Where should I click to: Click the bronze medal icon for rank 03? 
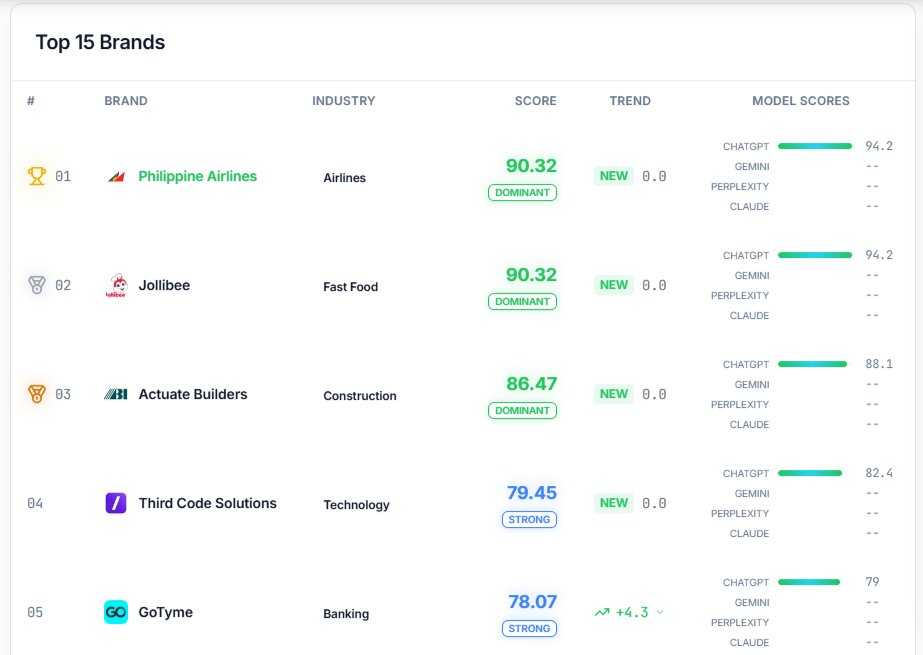click(36, 394)
